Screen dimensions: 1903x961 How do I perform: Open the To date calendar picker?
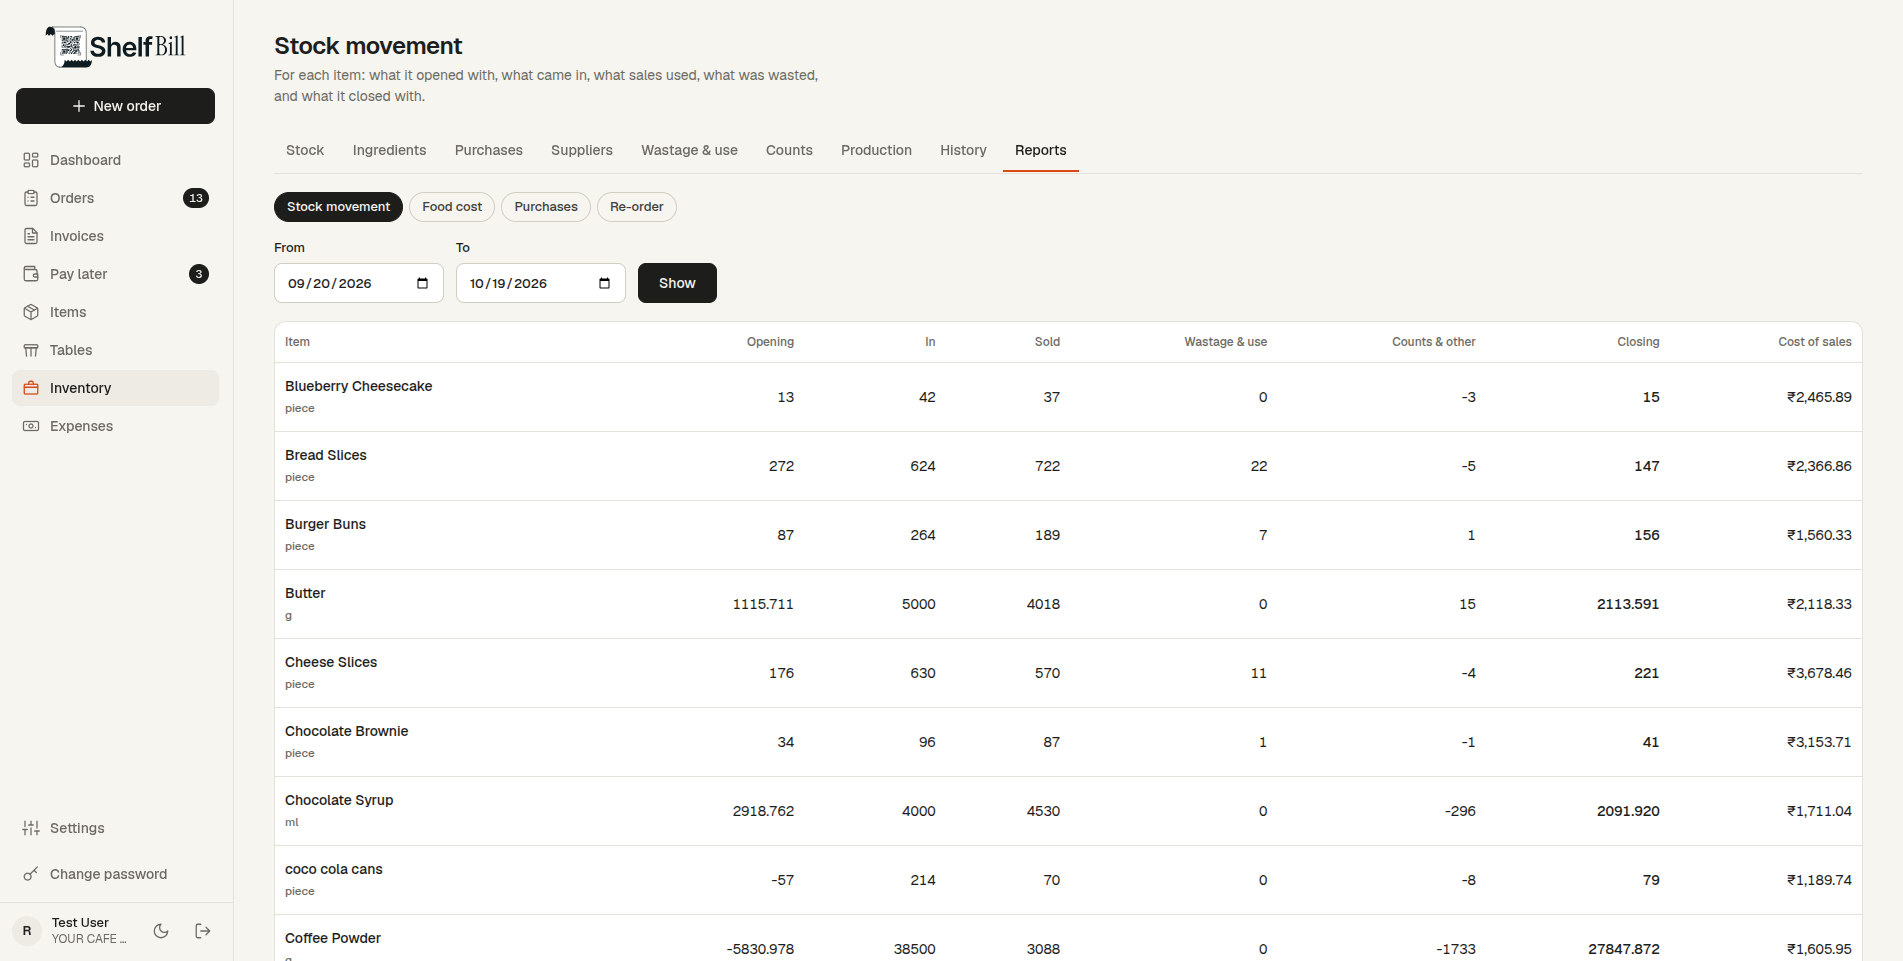pyautogui.click(x=604, y=283)
